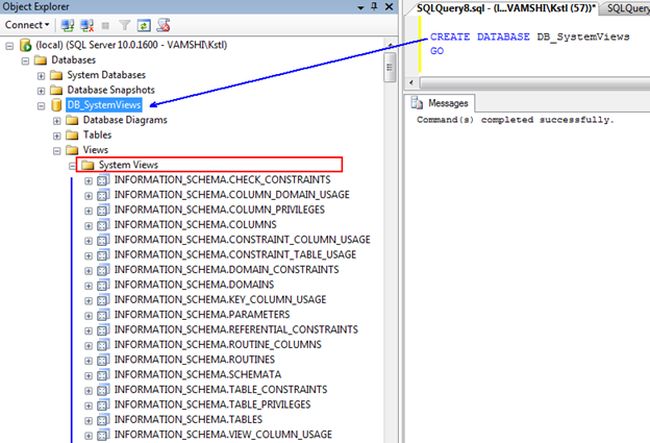Click 'Command(s) completed successfully.' message text
The width and height of the screenshot is (650, 443).
(515, 120)
